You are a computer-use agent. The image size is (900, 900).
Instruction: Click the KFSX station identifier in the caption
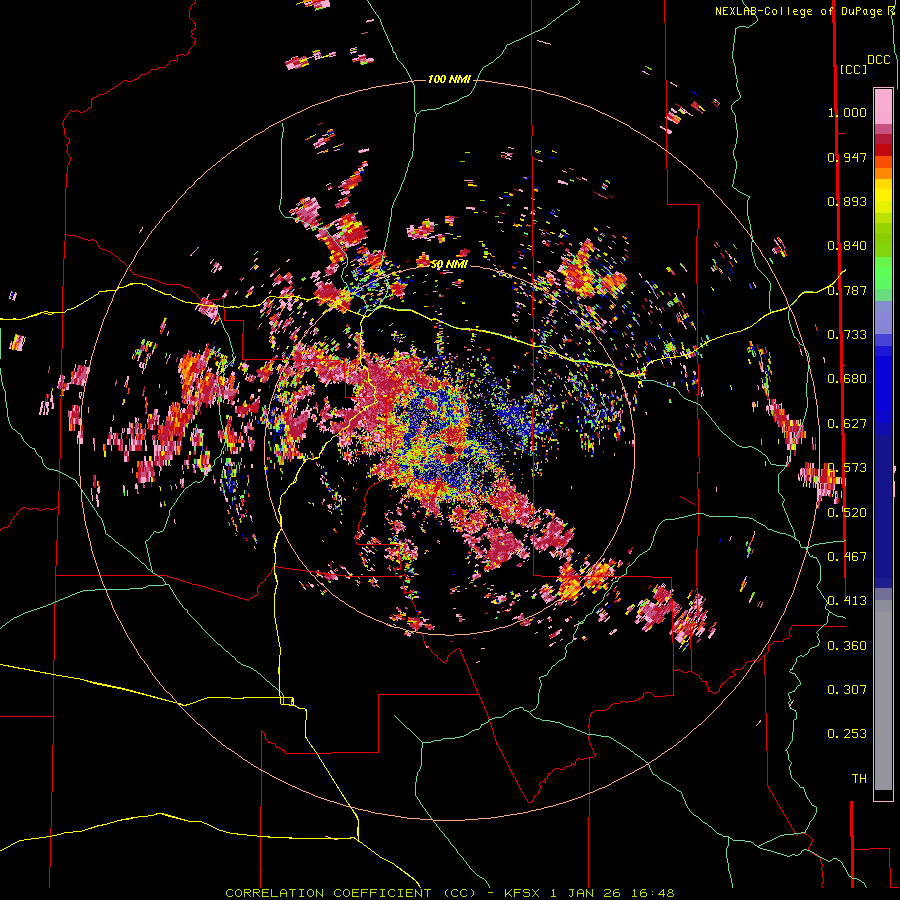click(x=522, y=893)
